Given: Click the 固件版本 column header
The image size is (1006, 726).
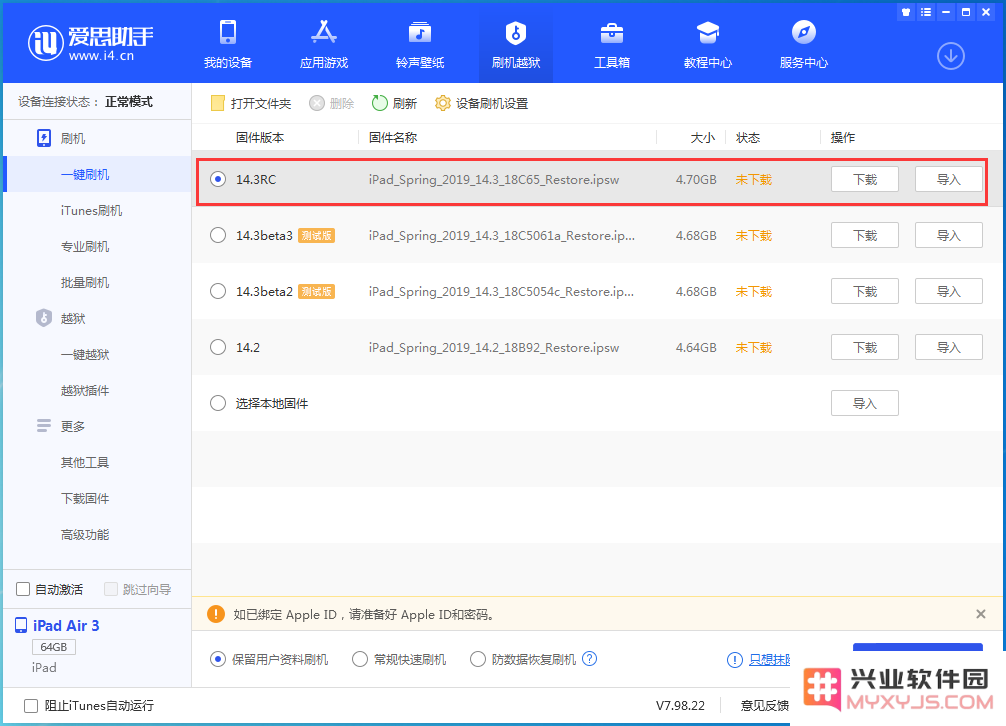Looking at the screenshot, I should [x=260, y=137].
